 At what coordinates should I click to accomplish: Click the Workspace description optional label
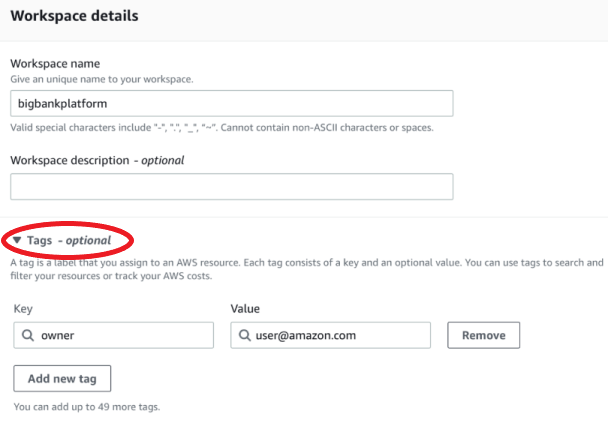(97, 159)
